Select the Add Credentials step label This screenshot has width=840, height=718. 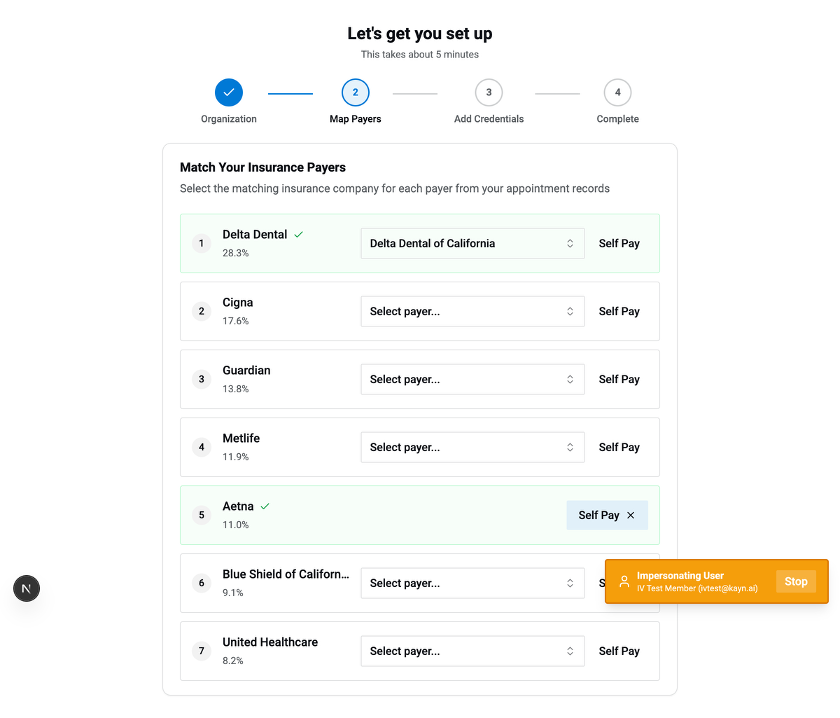click(488, 119)
